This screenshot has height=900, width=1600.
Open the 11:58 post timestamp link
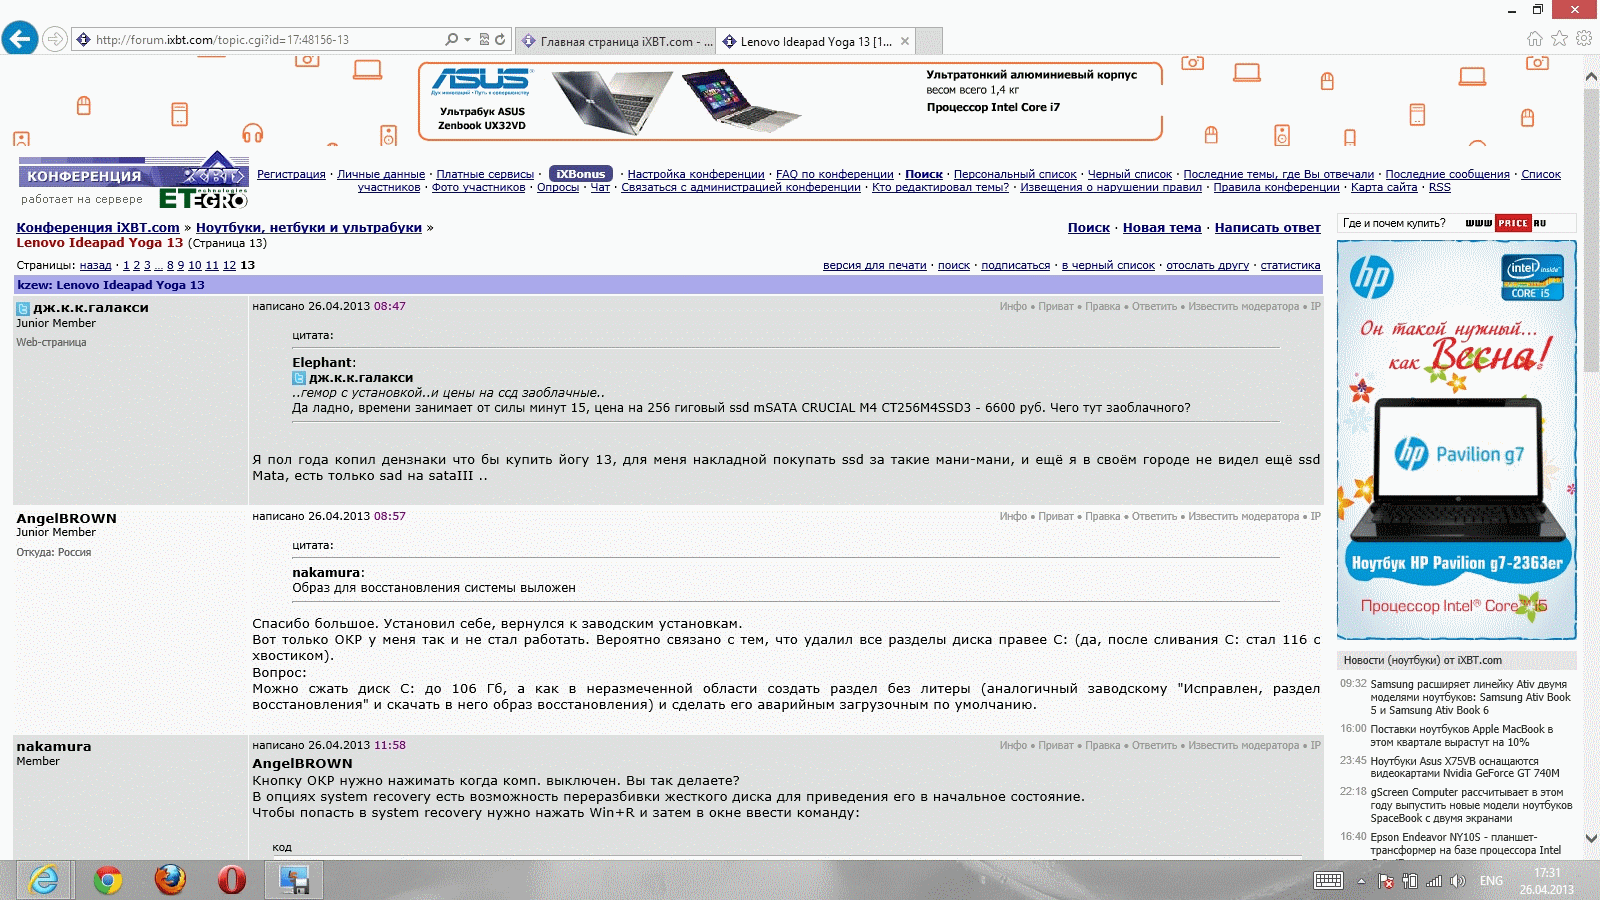(389, 745)
